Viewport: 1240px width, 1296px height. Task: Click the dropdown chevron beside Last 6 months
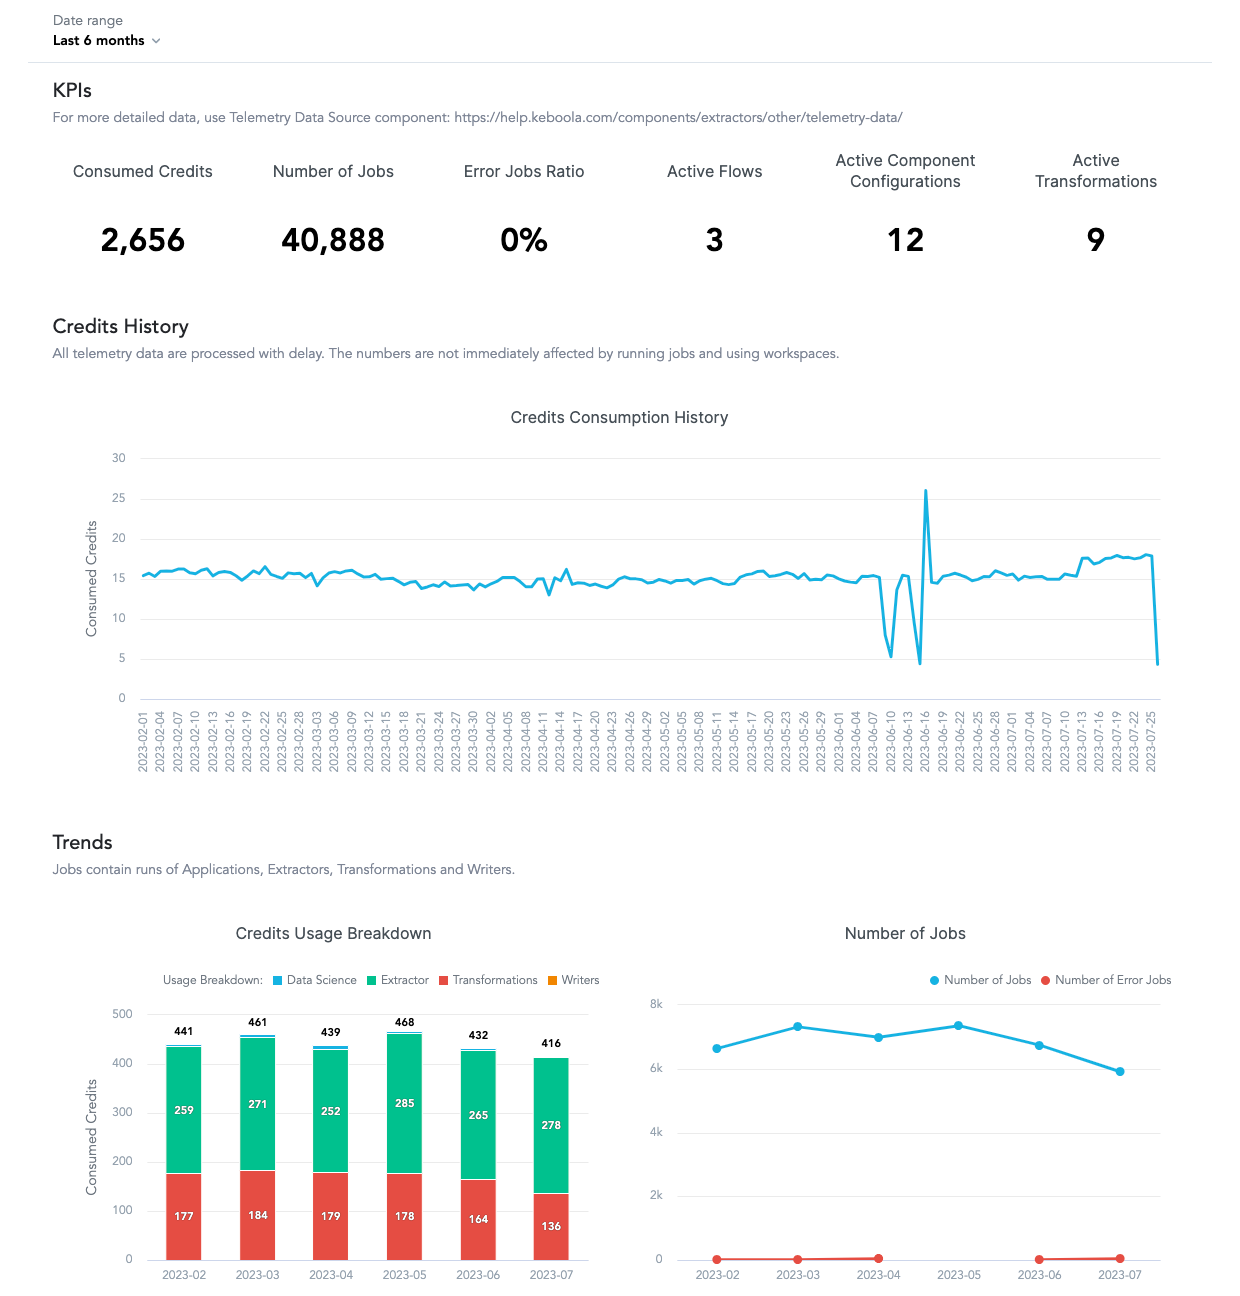(155, 41)
